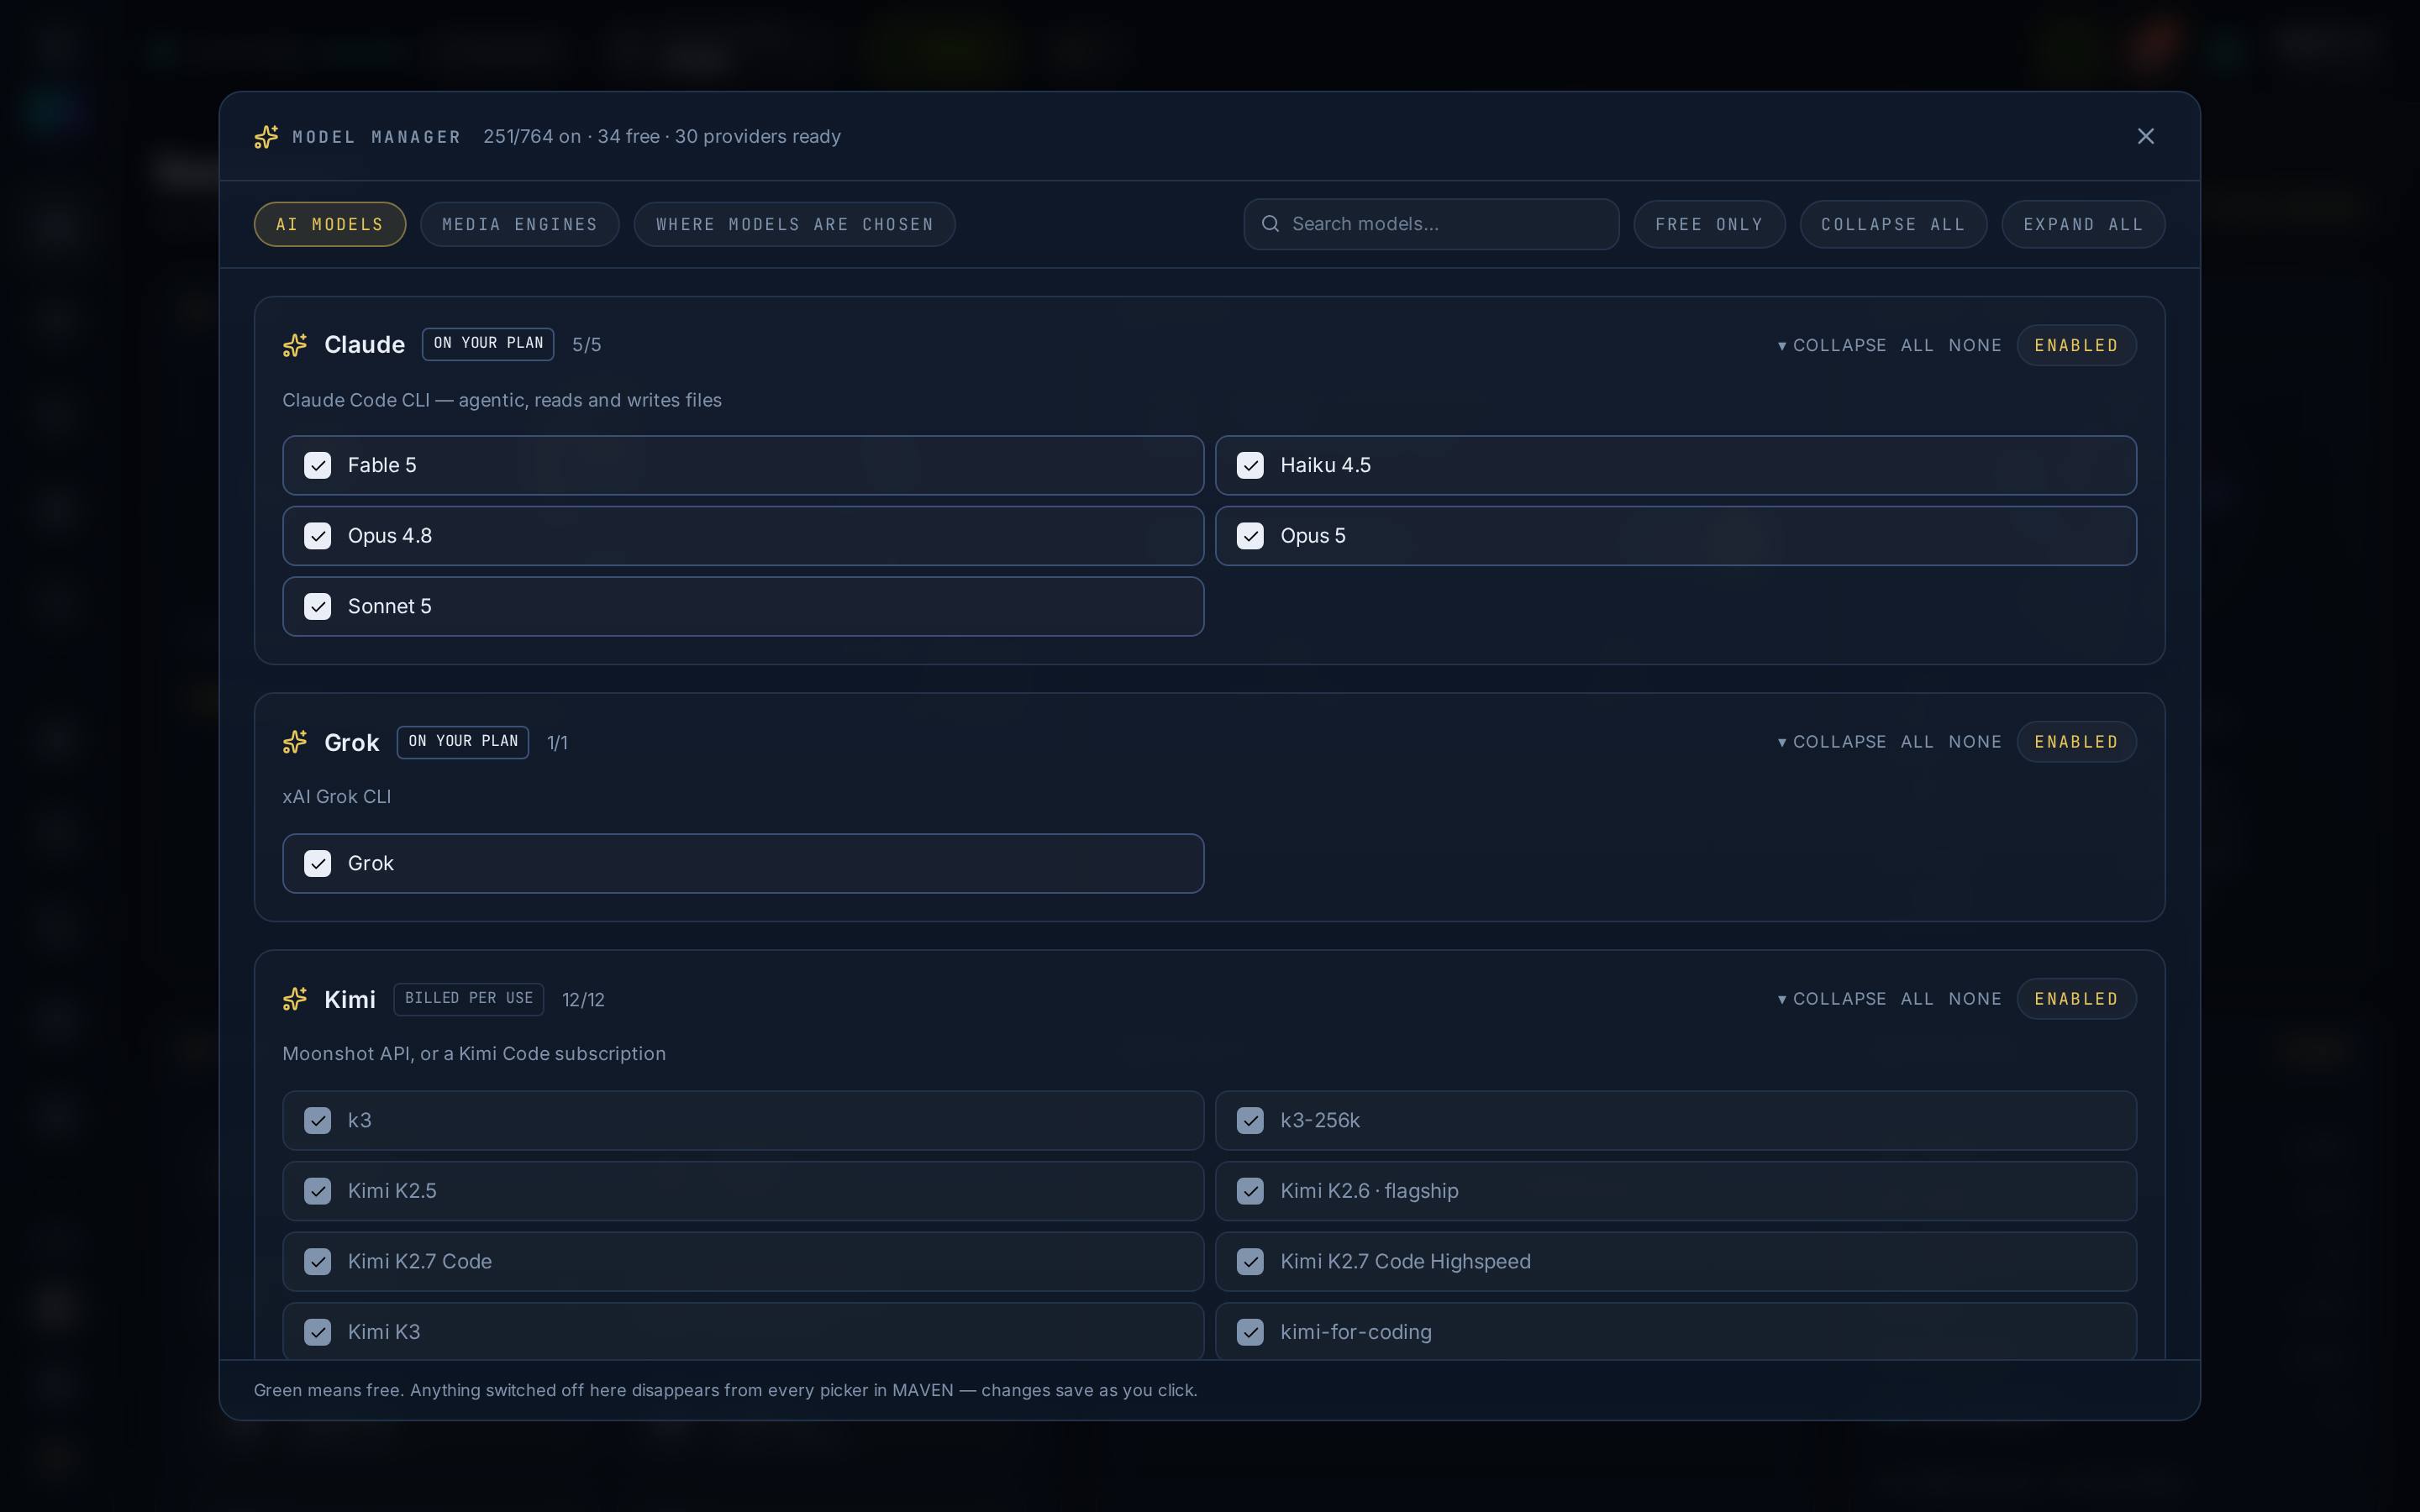The image size is (2420, 1512).
Task: Toggle the Kimi K2.7 Code checkbox
Action: pos(318,1262)
